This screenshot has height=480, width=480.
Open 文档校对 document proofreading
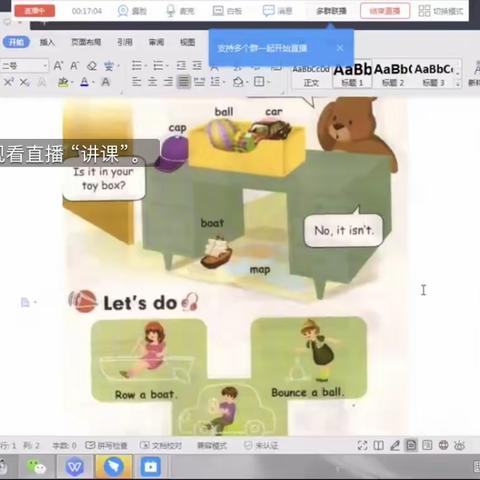click(x=161, y=445)
